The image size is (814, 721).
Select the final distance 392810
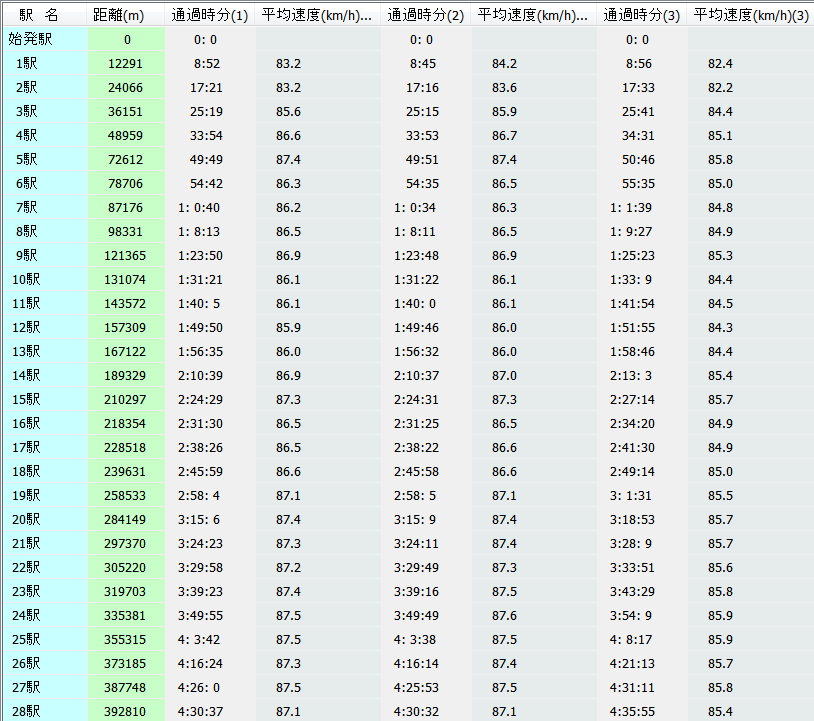pyautogui.click(x=125, y=711)
